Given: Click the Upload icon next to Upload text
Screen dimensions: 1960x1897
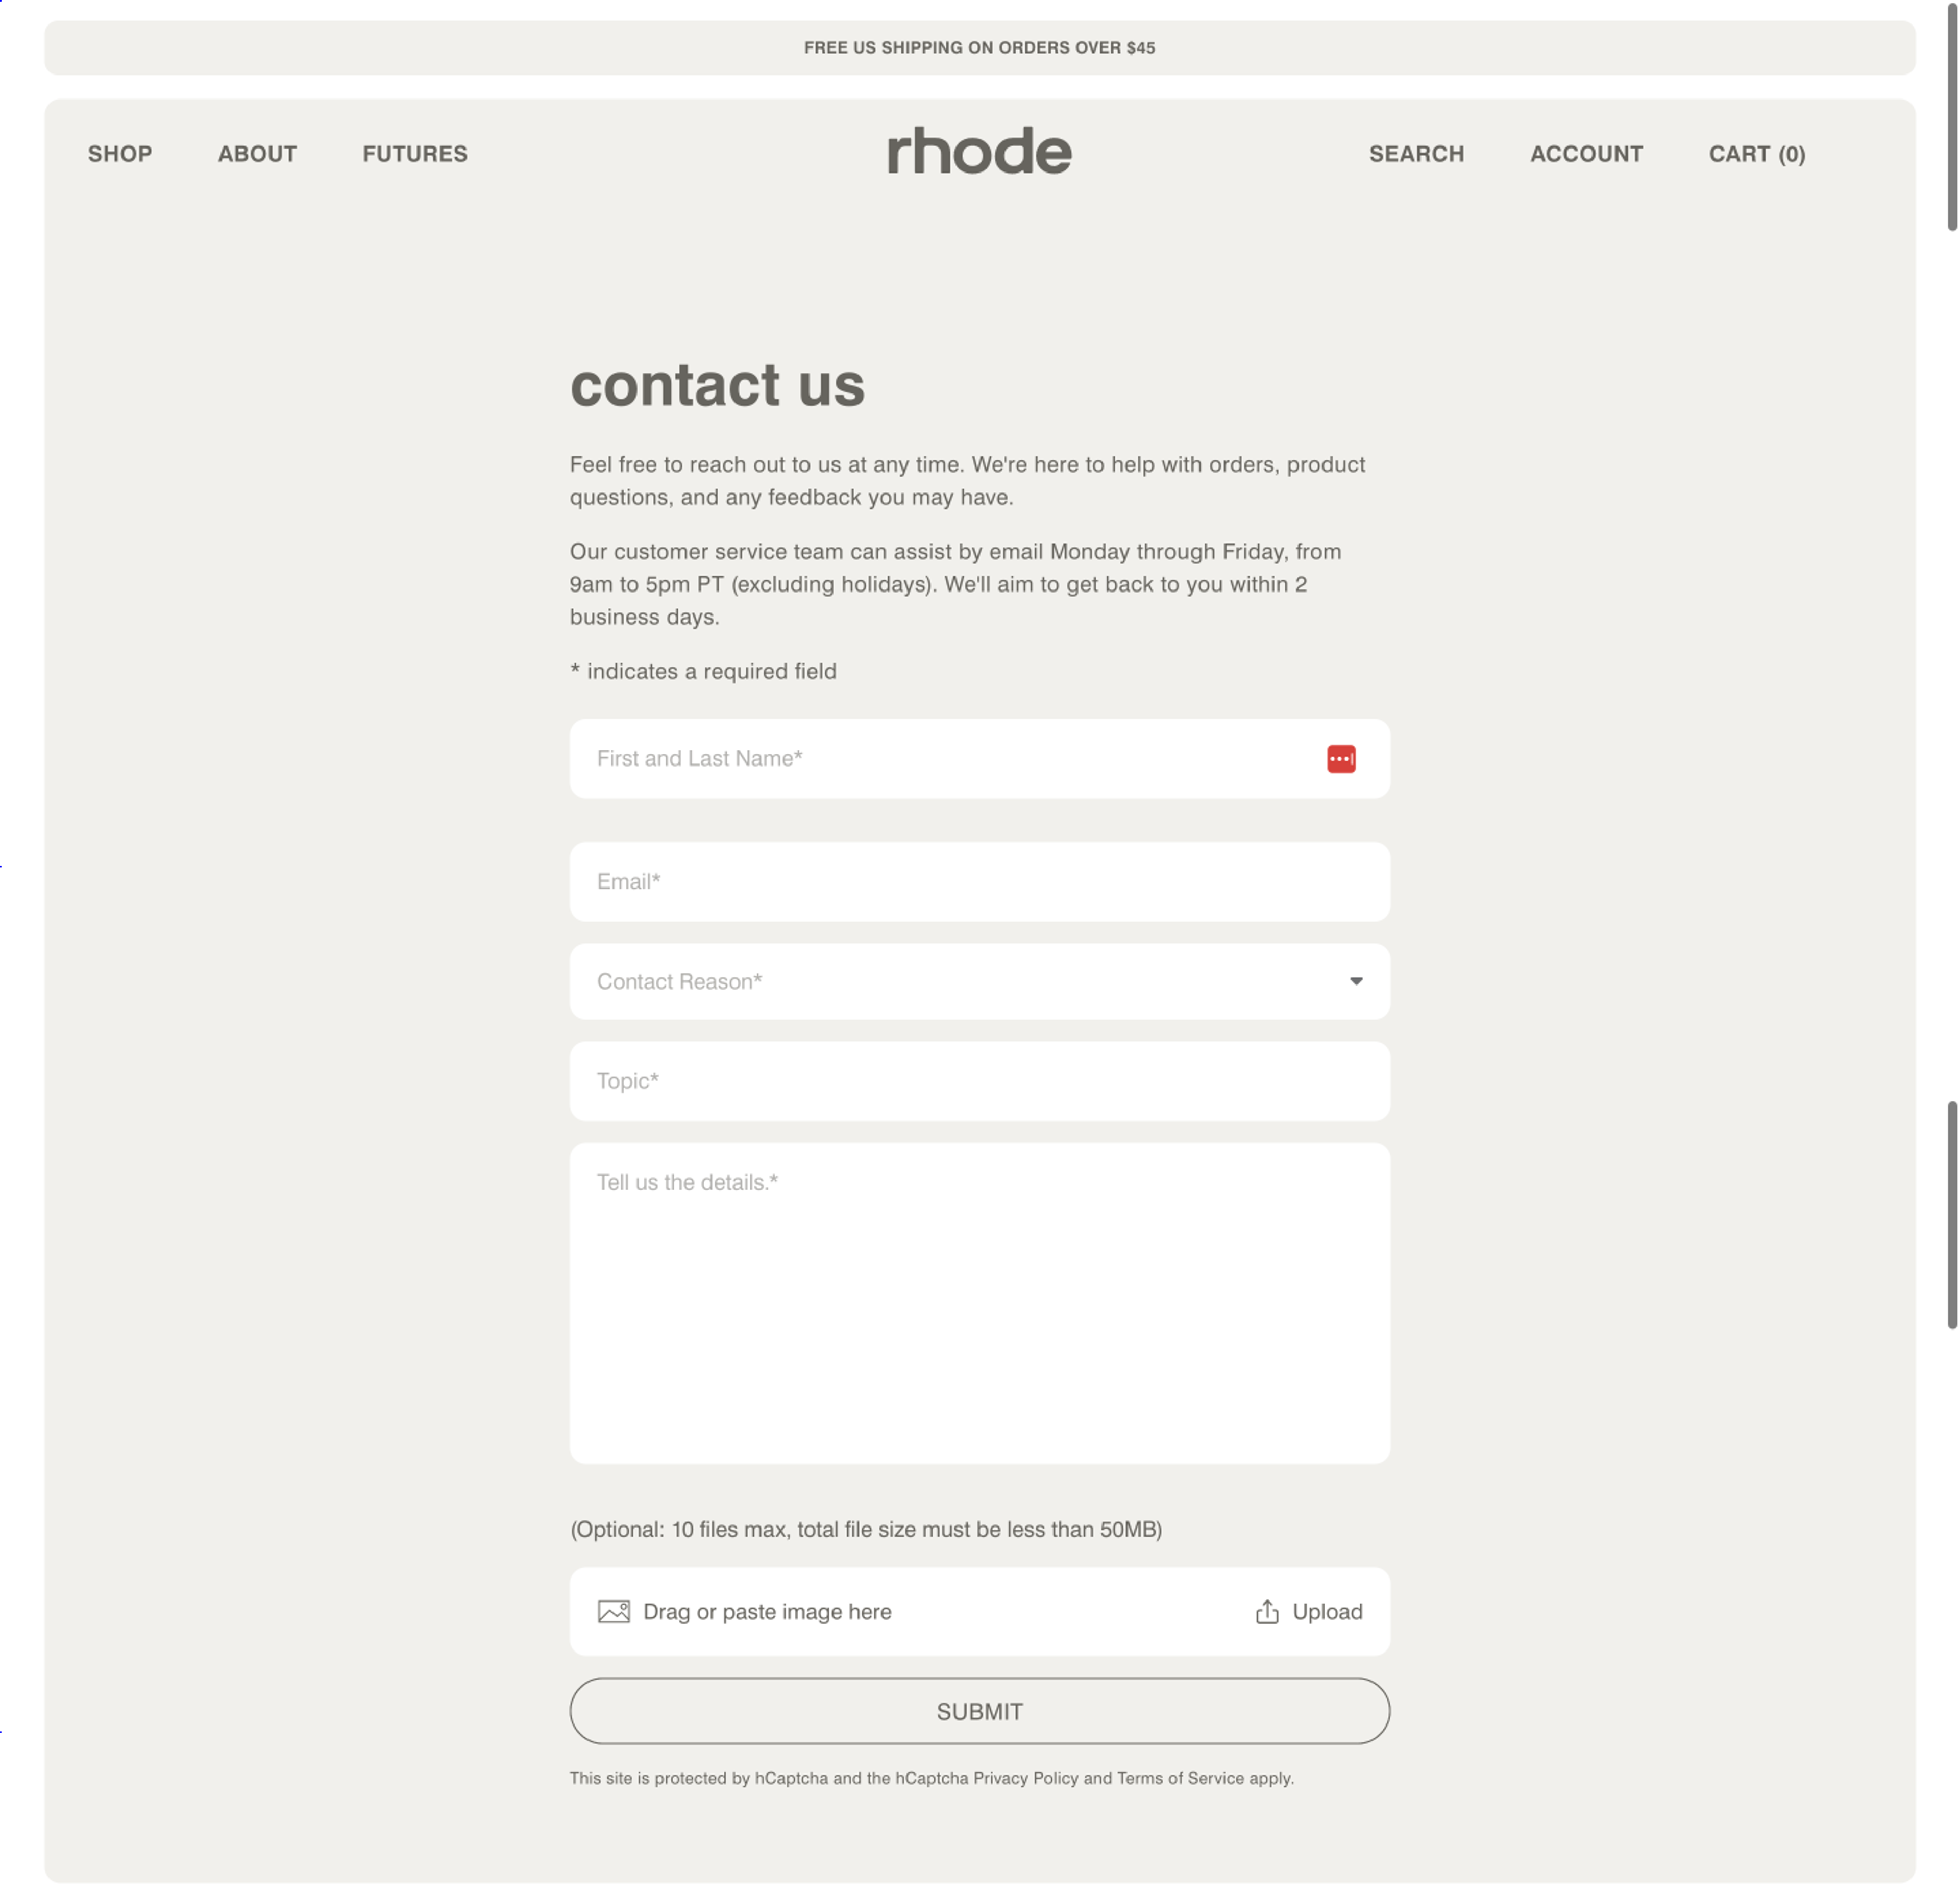Looking at the screenshot, I should click(x=1267, y=1611).
